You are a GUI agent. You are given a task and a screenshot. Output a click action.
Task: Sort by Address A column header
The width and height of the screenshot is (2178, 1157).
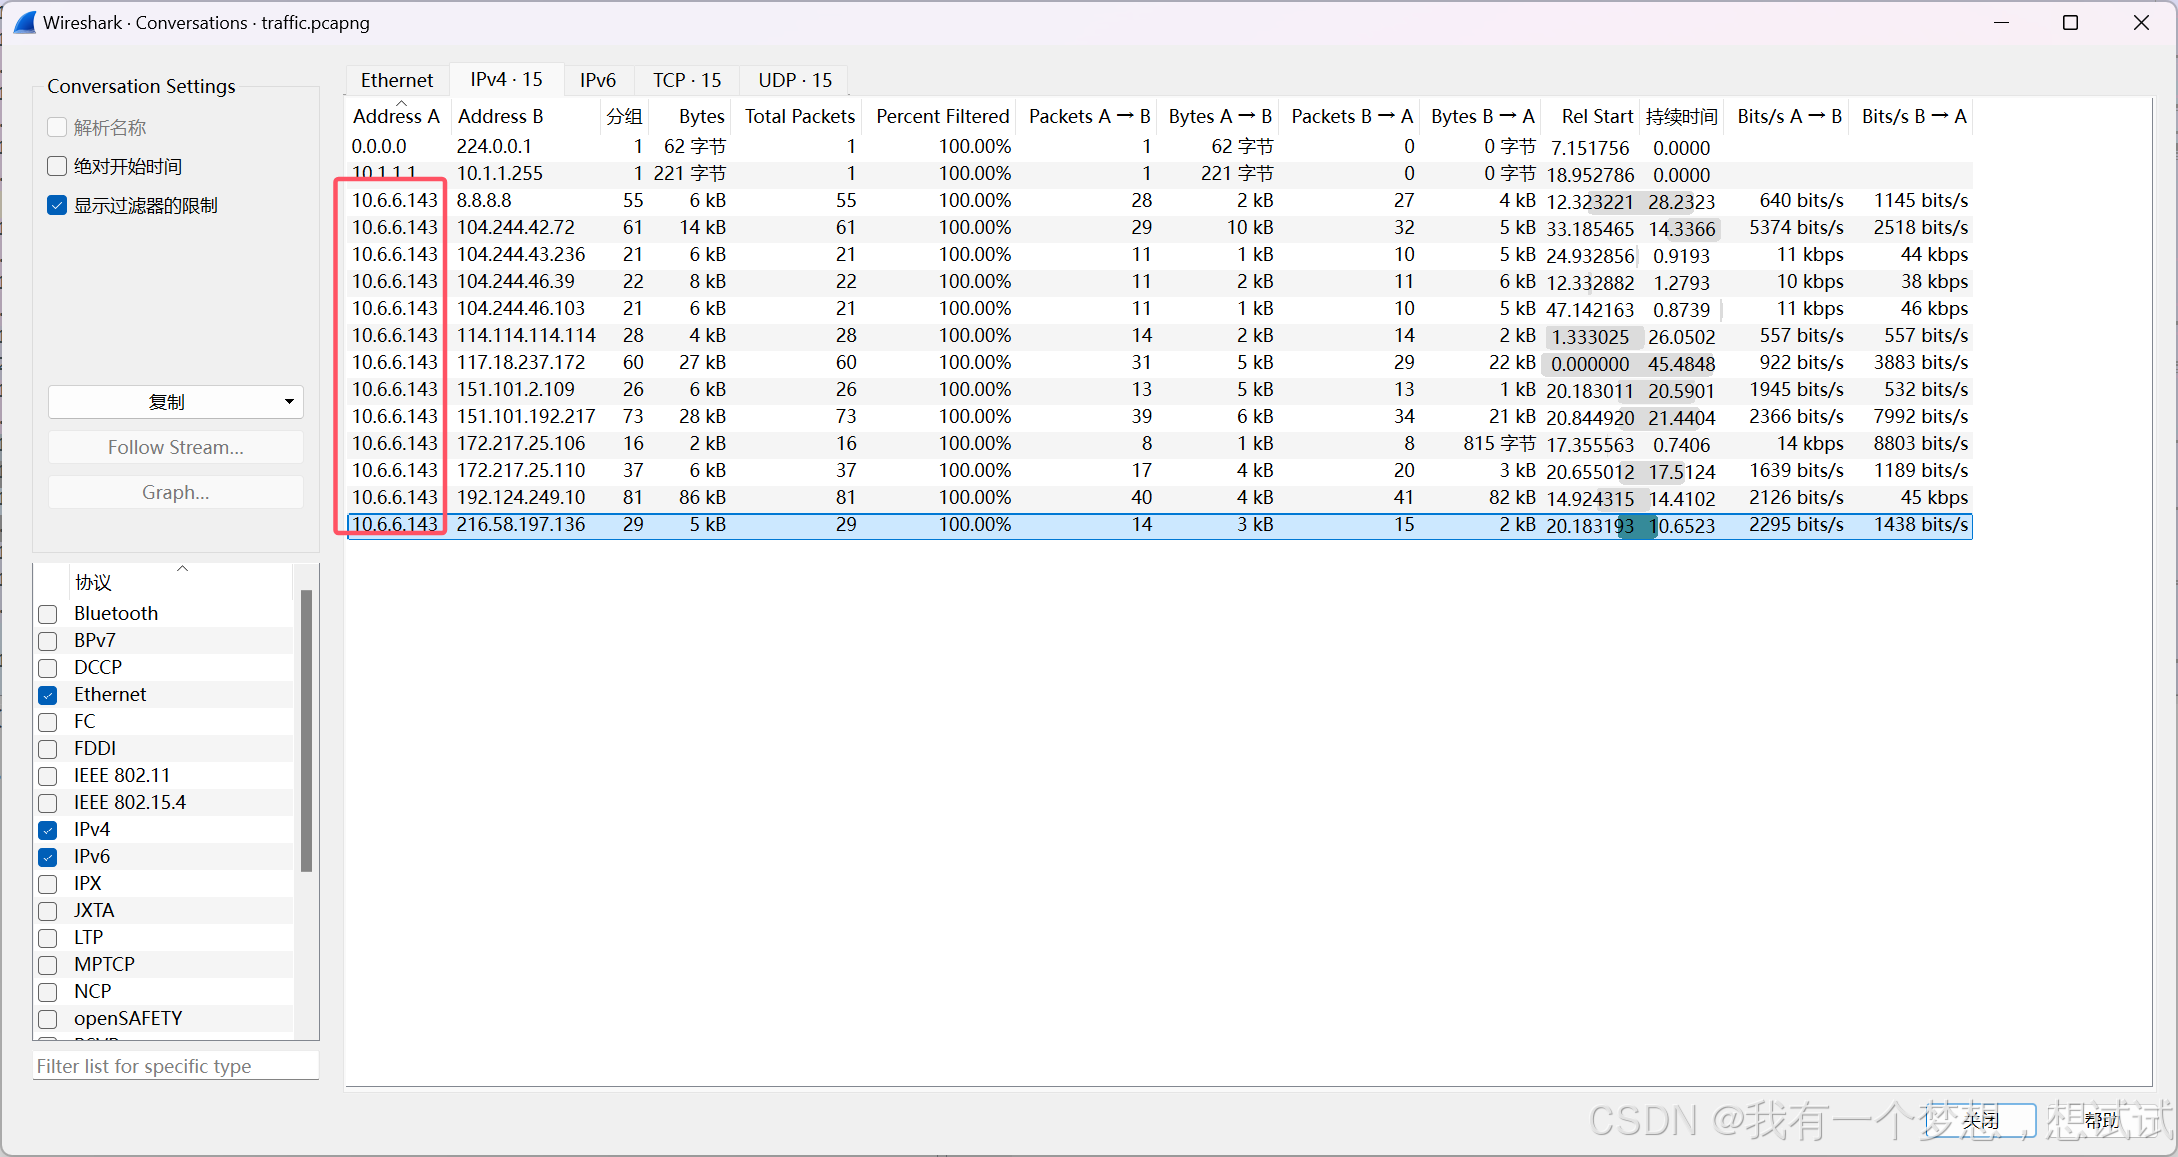pos(396,116)
